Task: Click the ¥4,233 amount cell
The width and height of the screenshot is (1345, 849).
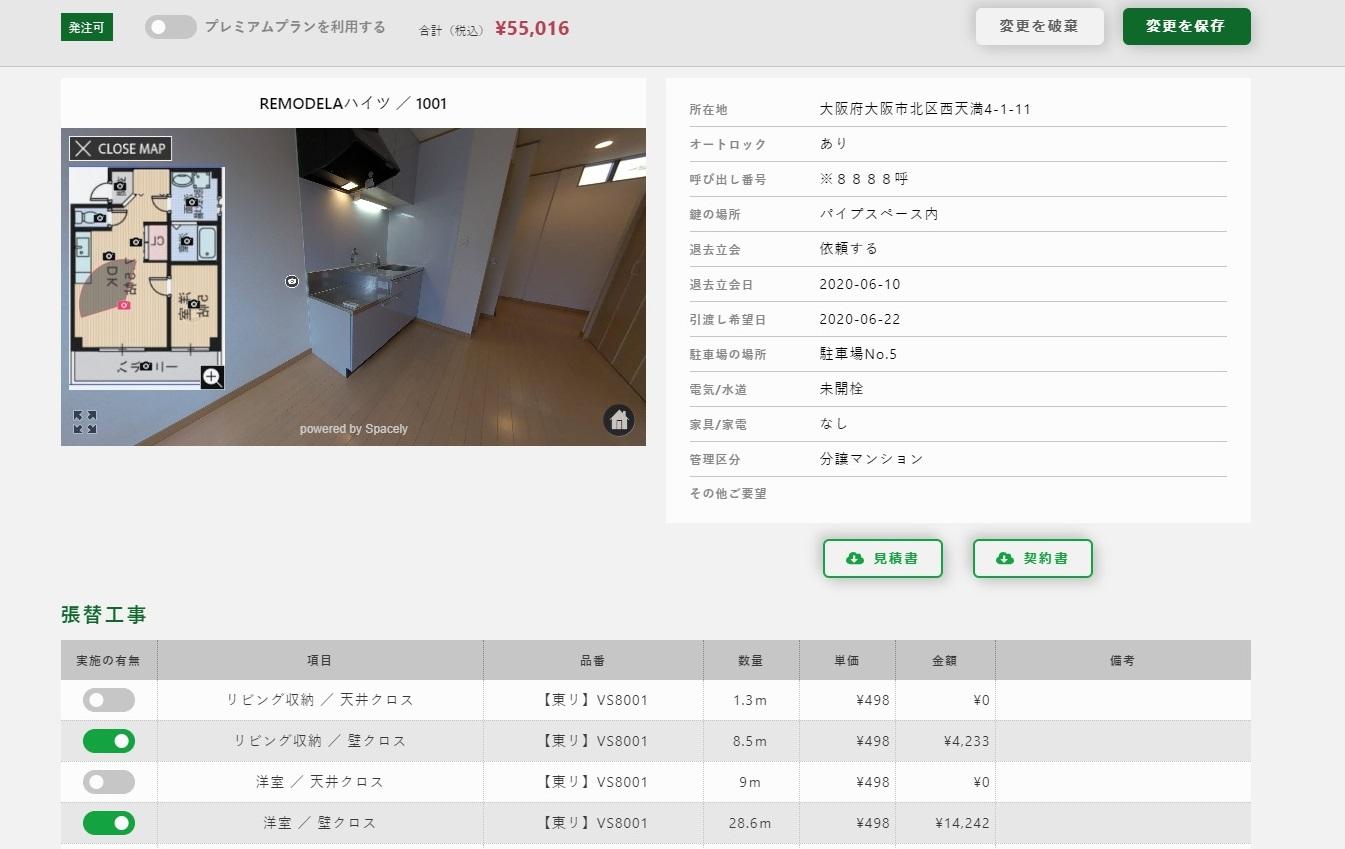Action: pyautogui.click(x=945, y=741)
